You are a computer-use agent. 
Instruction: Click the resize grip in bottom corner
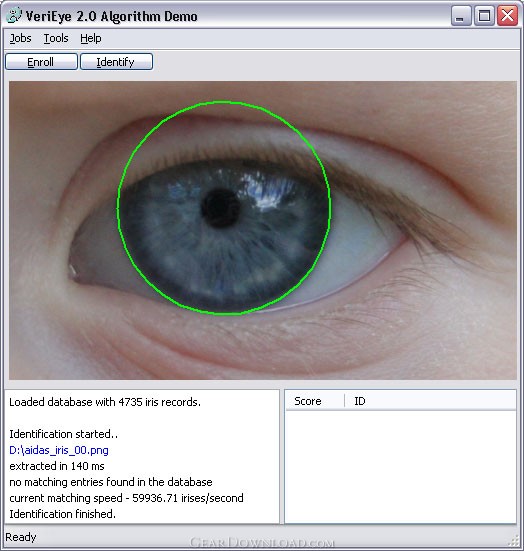coord(514,541)
